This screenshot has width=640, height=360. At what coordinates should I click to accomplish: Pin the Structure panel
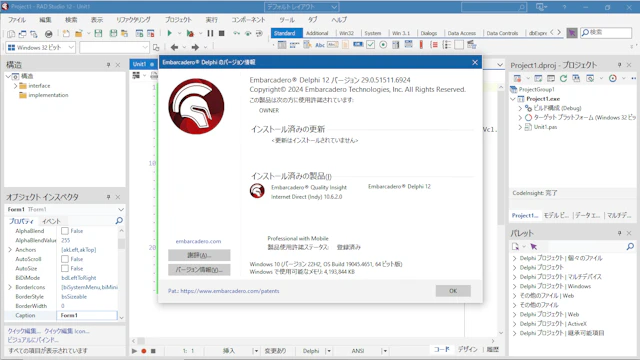click(108, 64)
